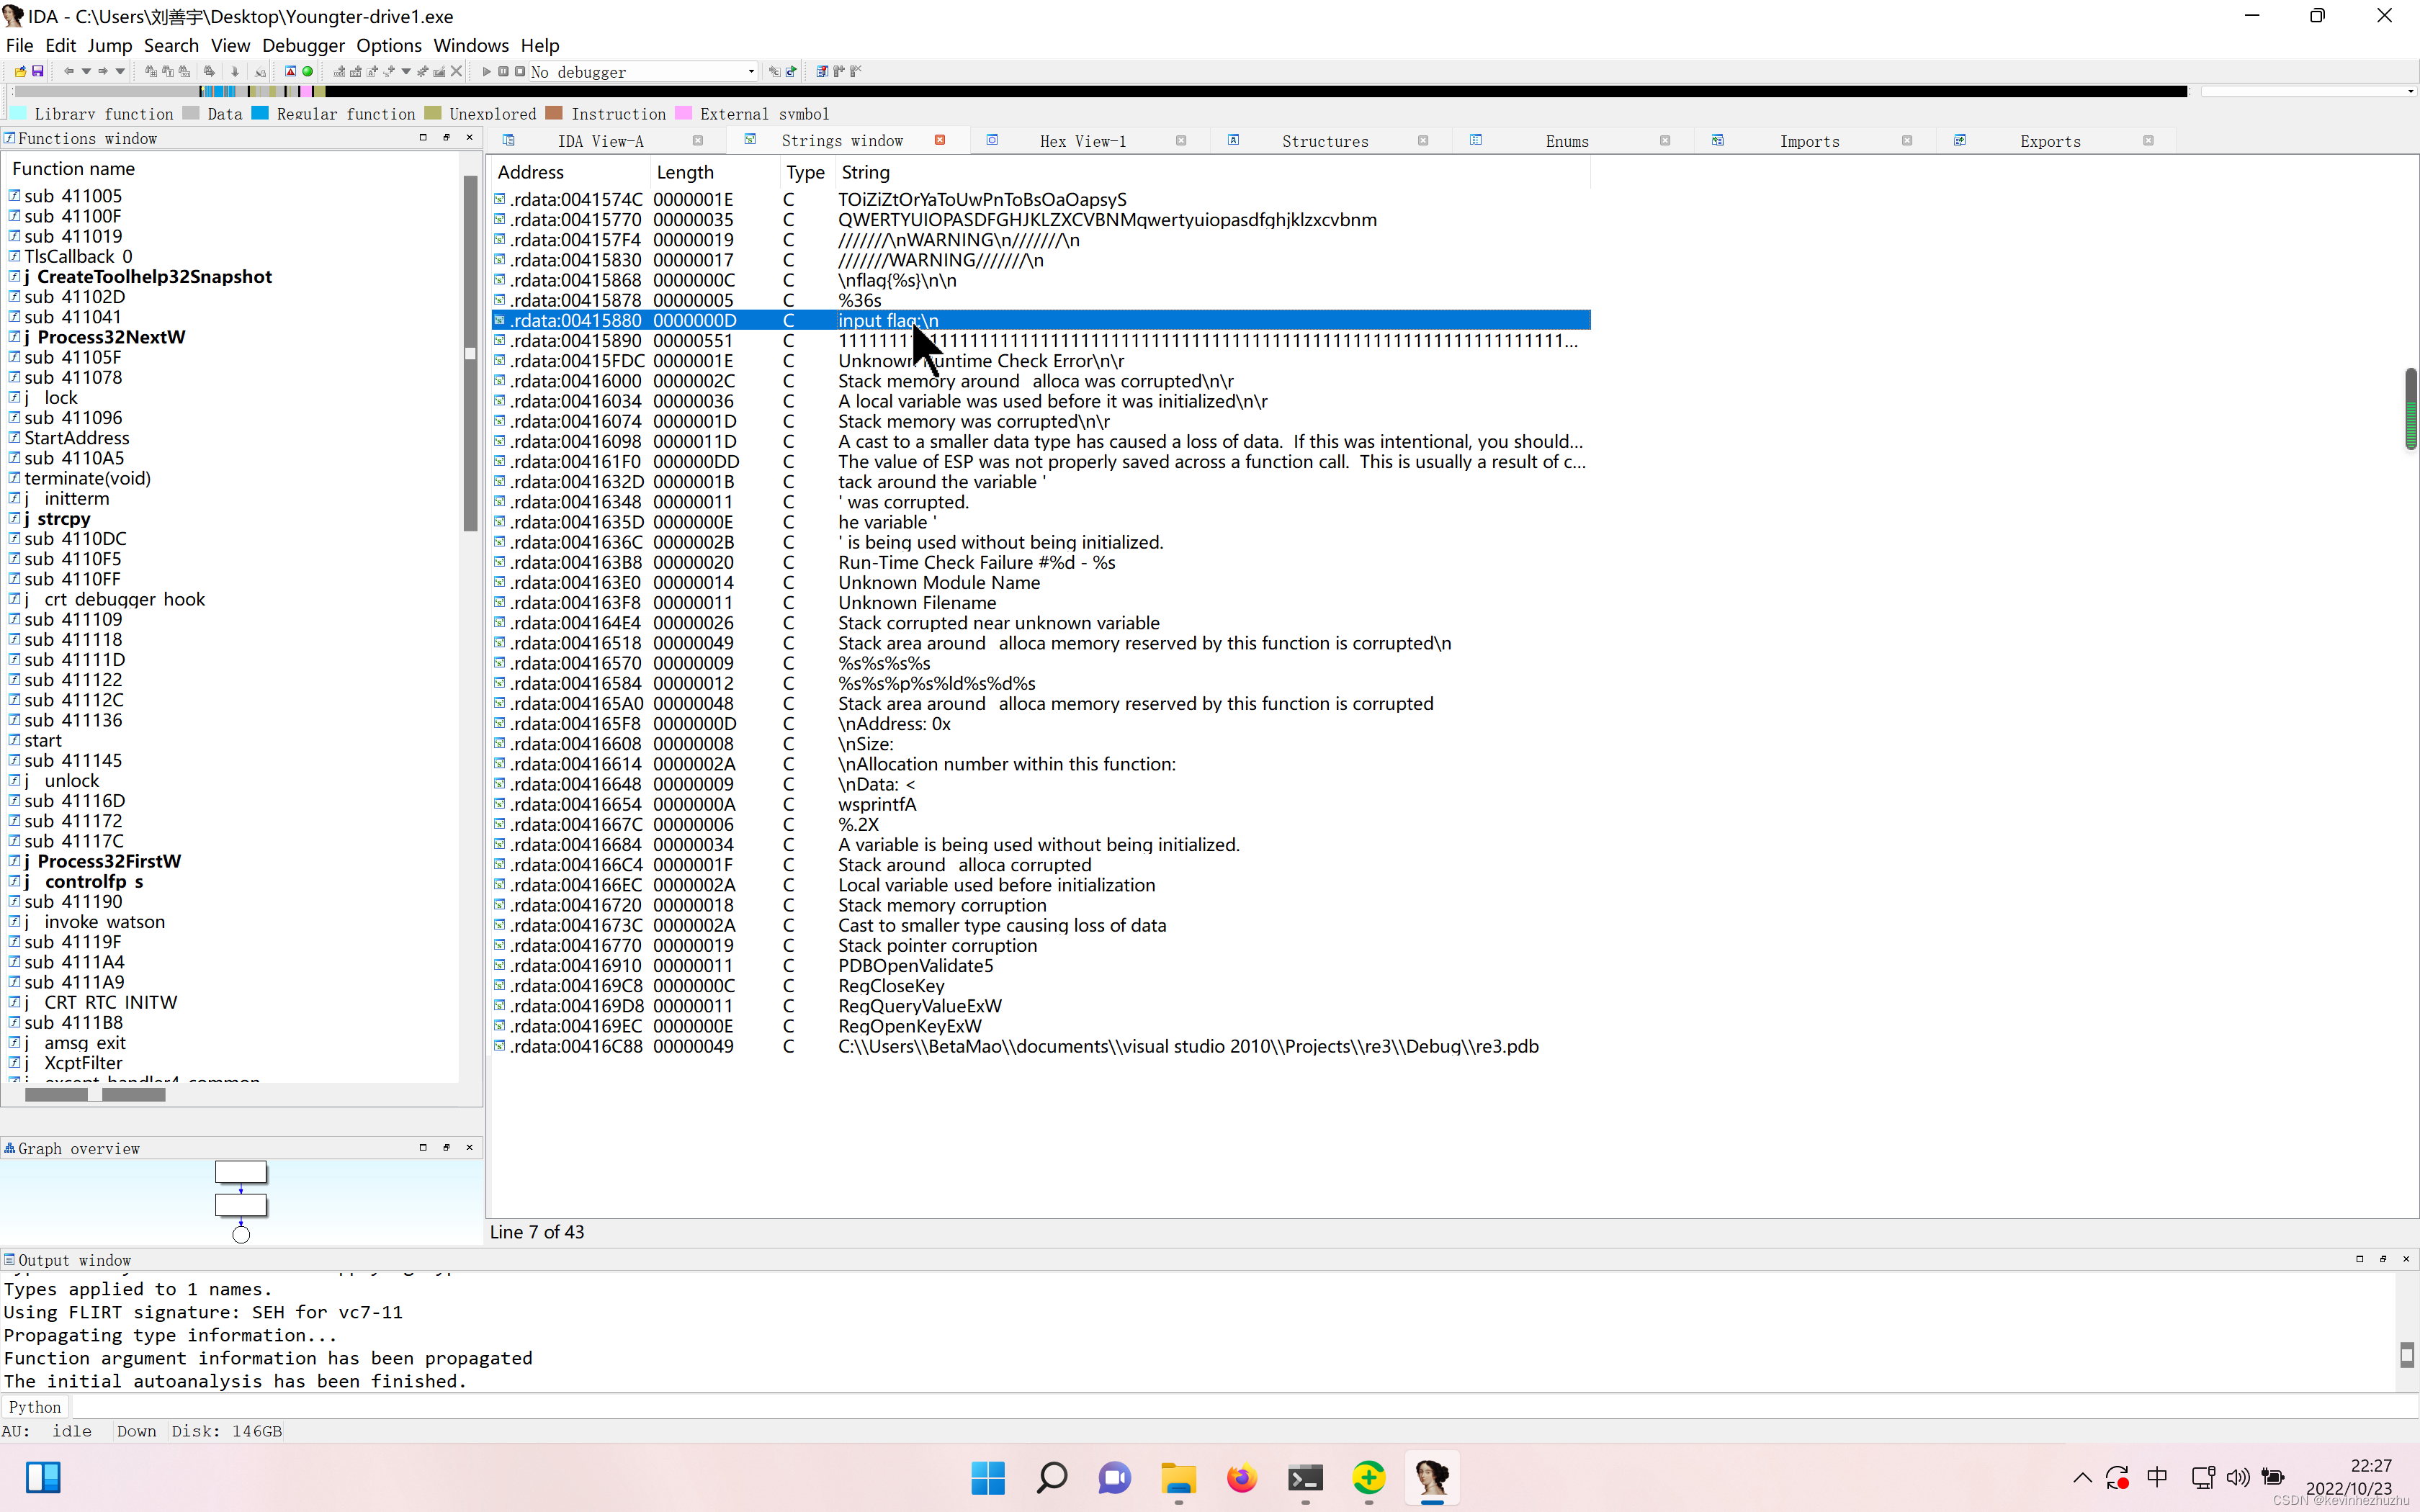
Task: Expand the toolbar demangled names dropdown arrow
Action: (x=406, y=71)
